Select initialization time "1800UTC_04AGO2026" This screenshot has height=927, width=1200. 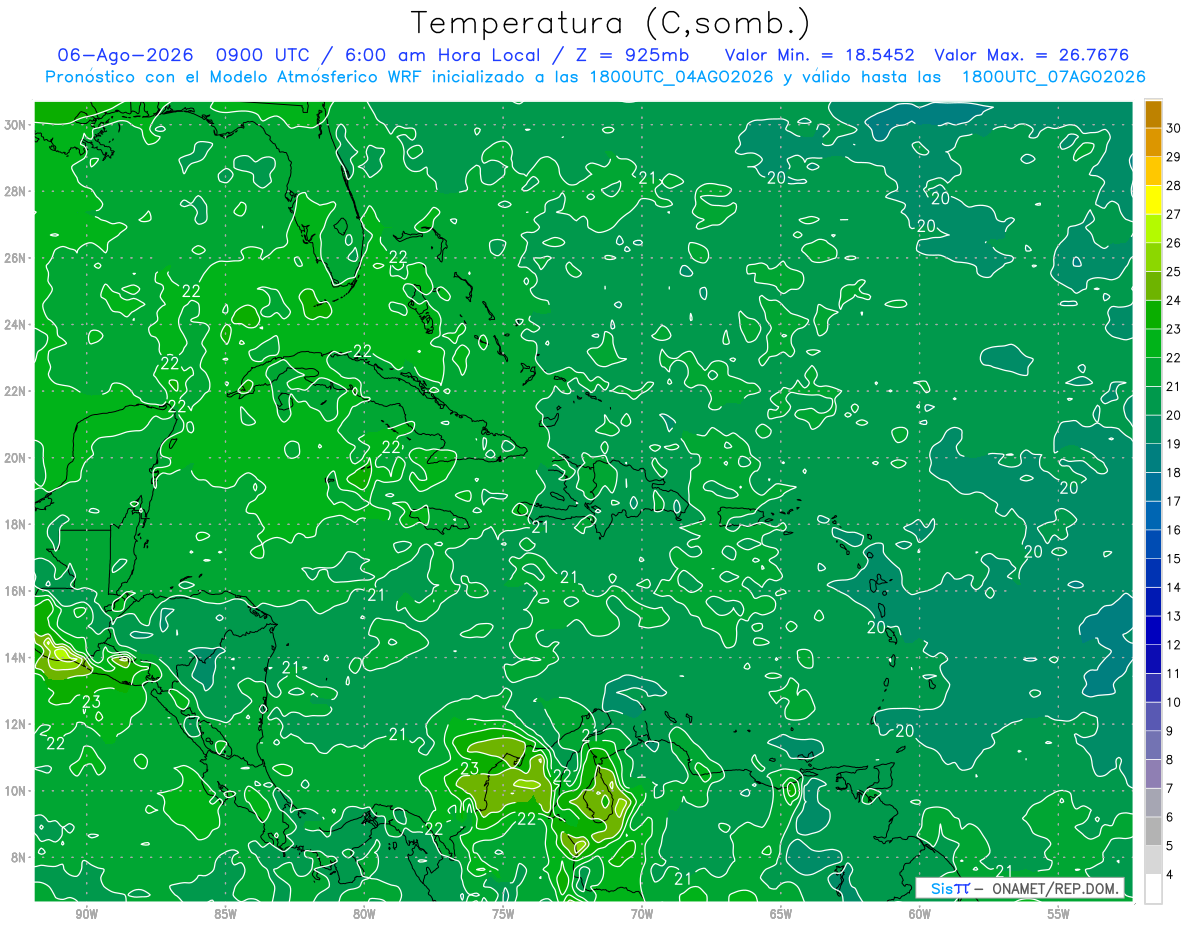click(x=683, y=77)
